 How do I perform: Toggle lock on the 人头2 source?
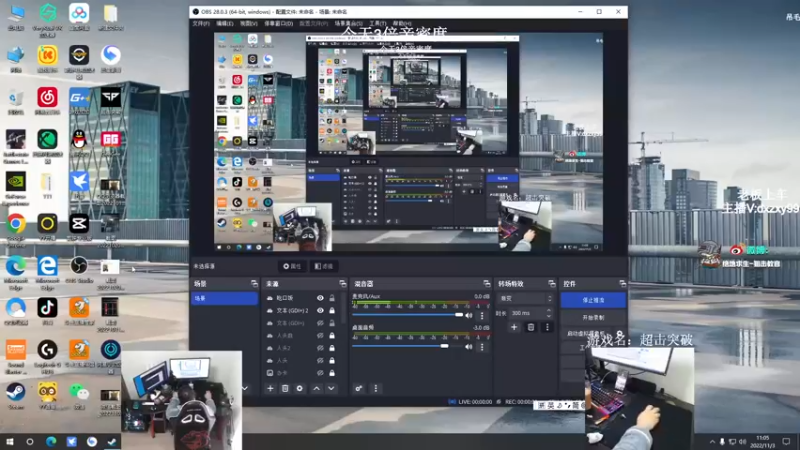click(x=332, y=348)
